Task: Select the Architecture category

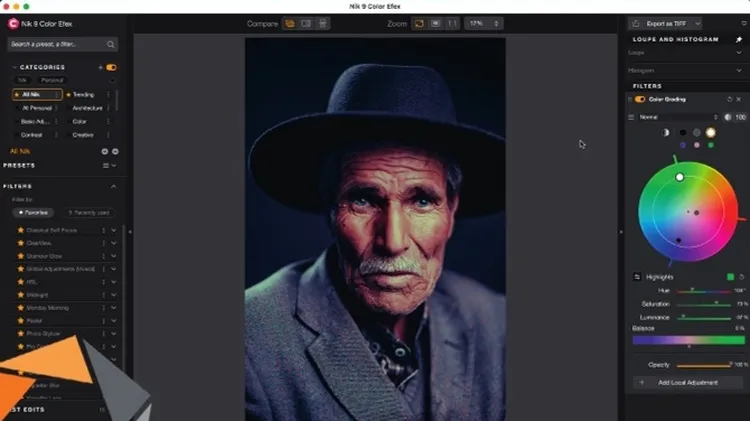Action: pos(87,108)
